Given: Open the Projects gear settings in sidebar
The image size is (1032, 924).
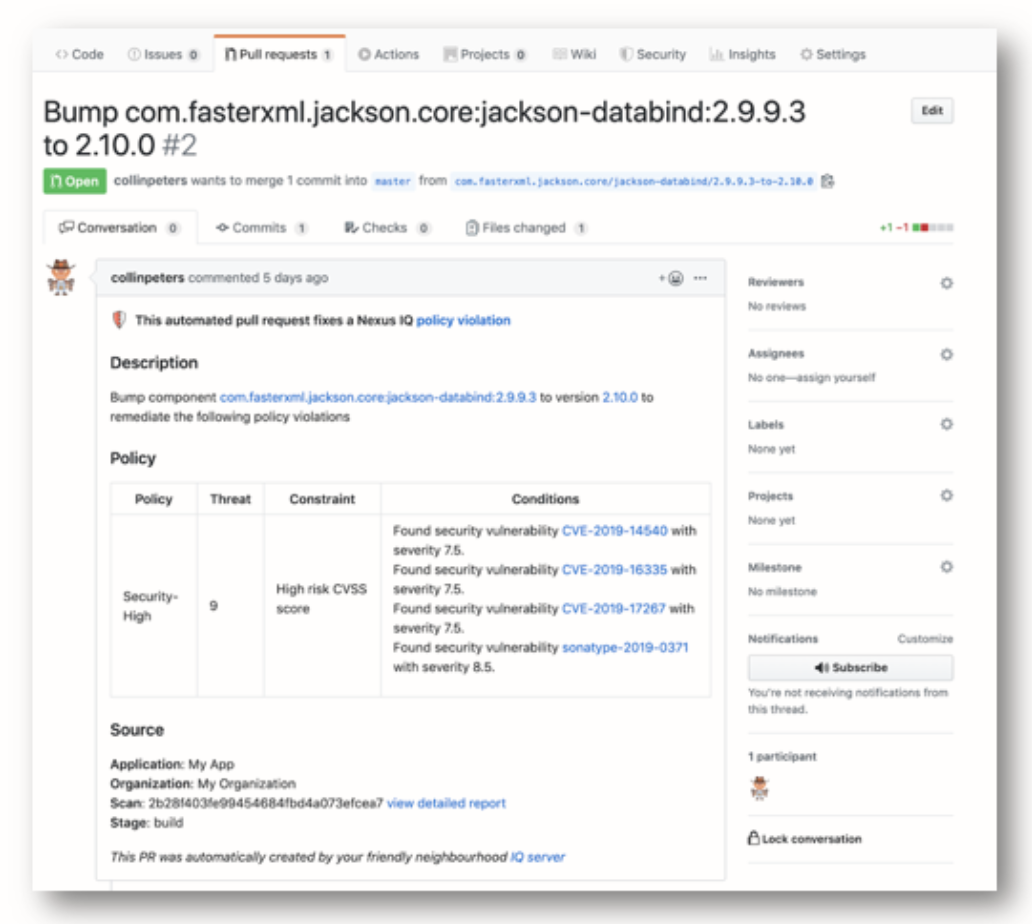Looking at the screenshot, I should tap(946, 496).
